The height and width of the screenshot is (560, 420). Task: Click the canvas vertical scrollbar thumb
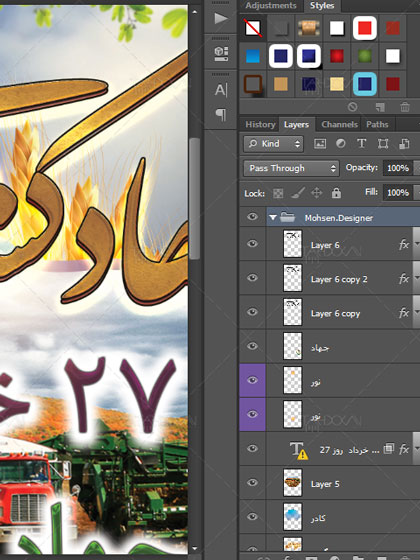194,198
